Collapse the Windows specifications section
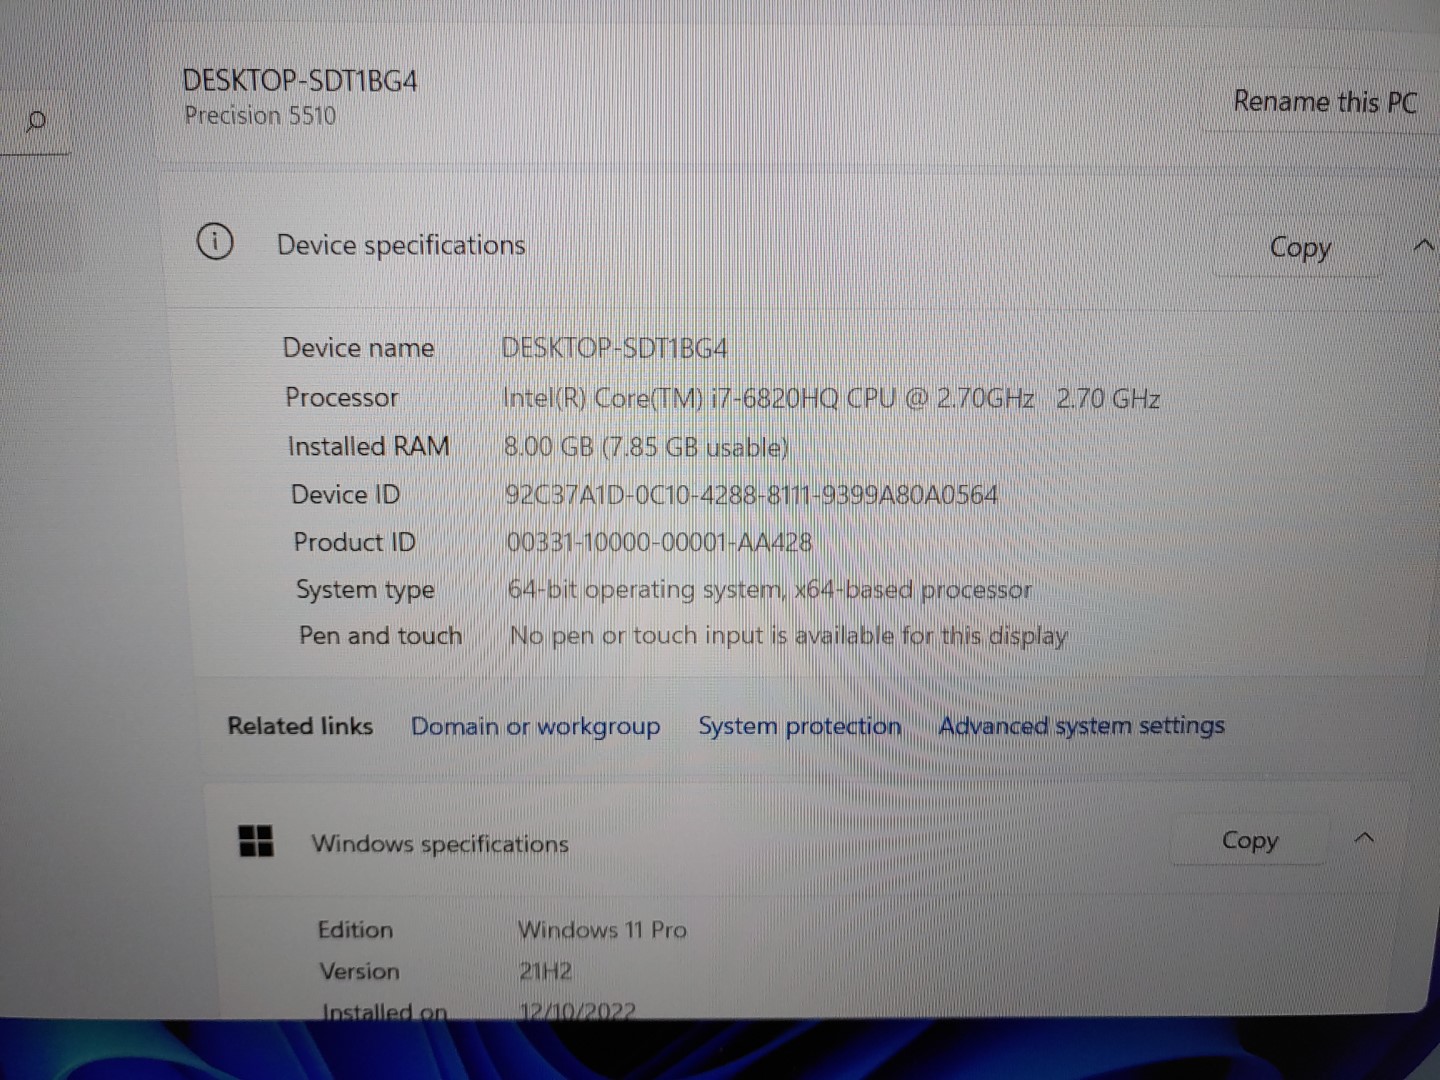 coord(1364,838)
